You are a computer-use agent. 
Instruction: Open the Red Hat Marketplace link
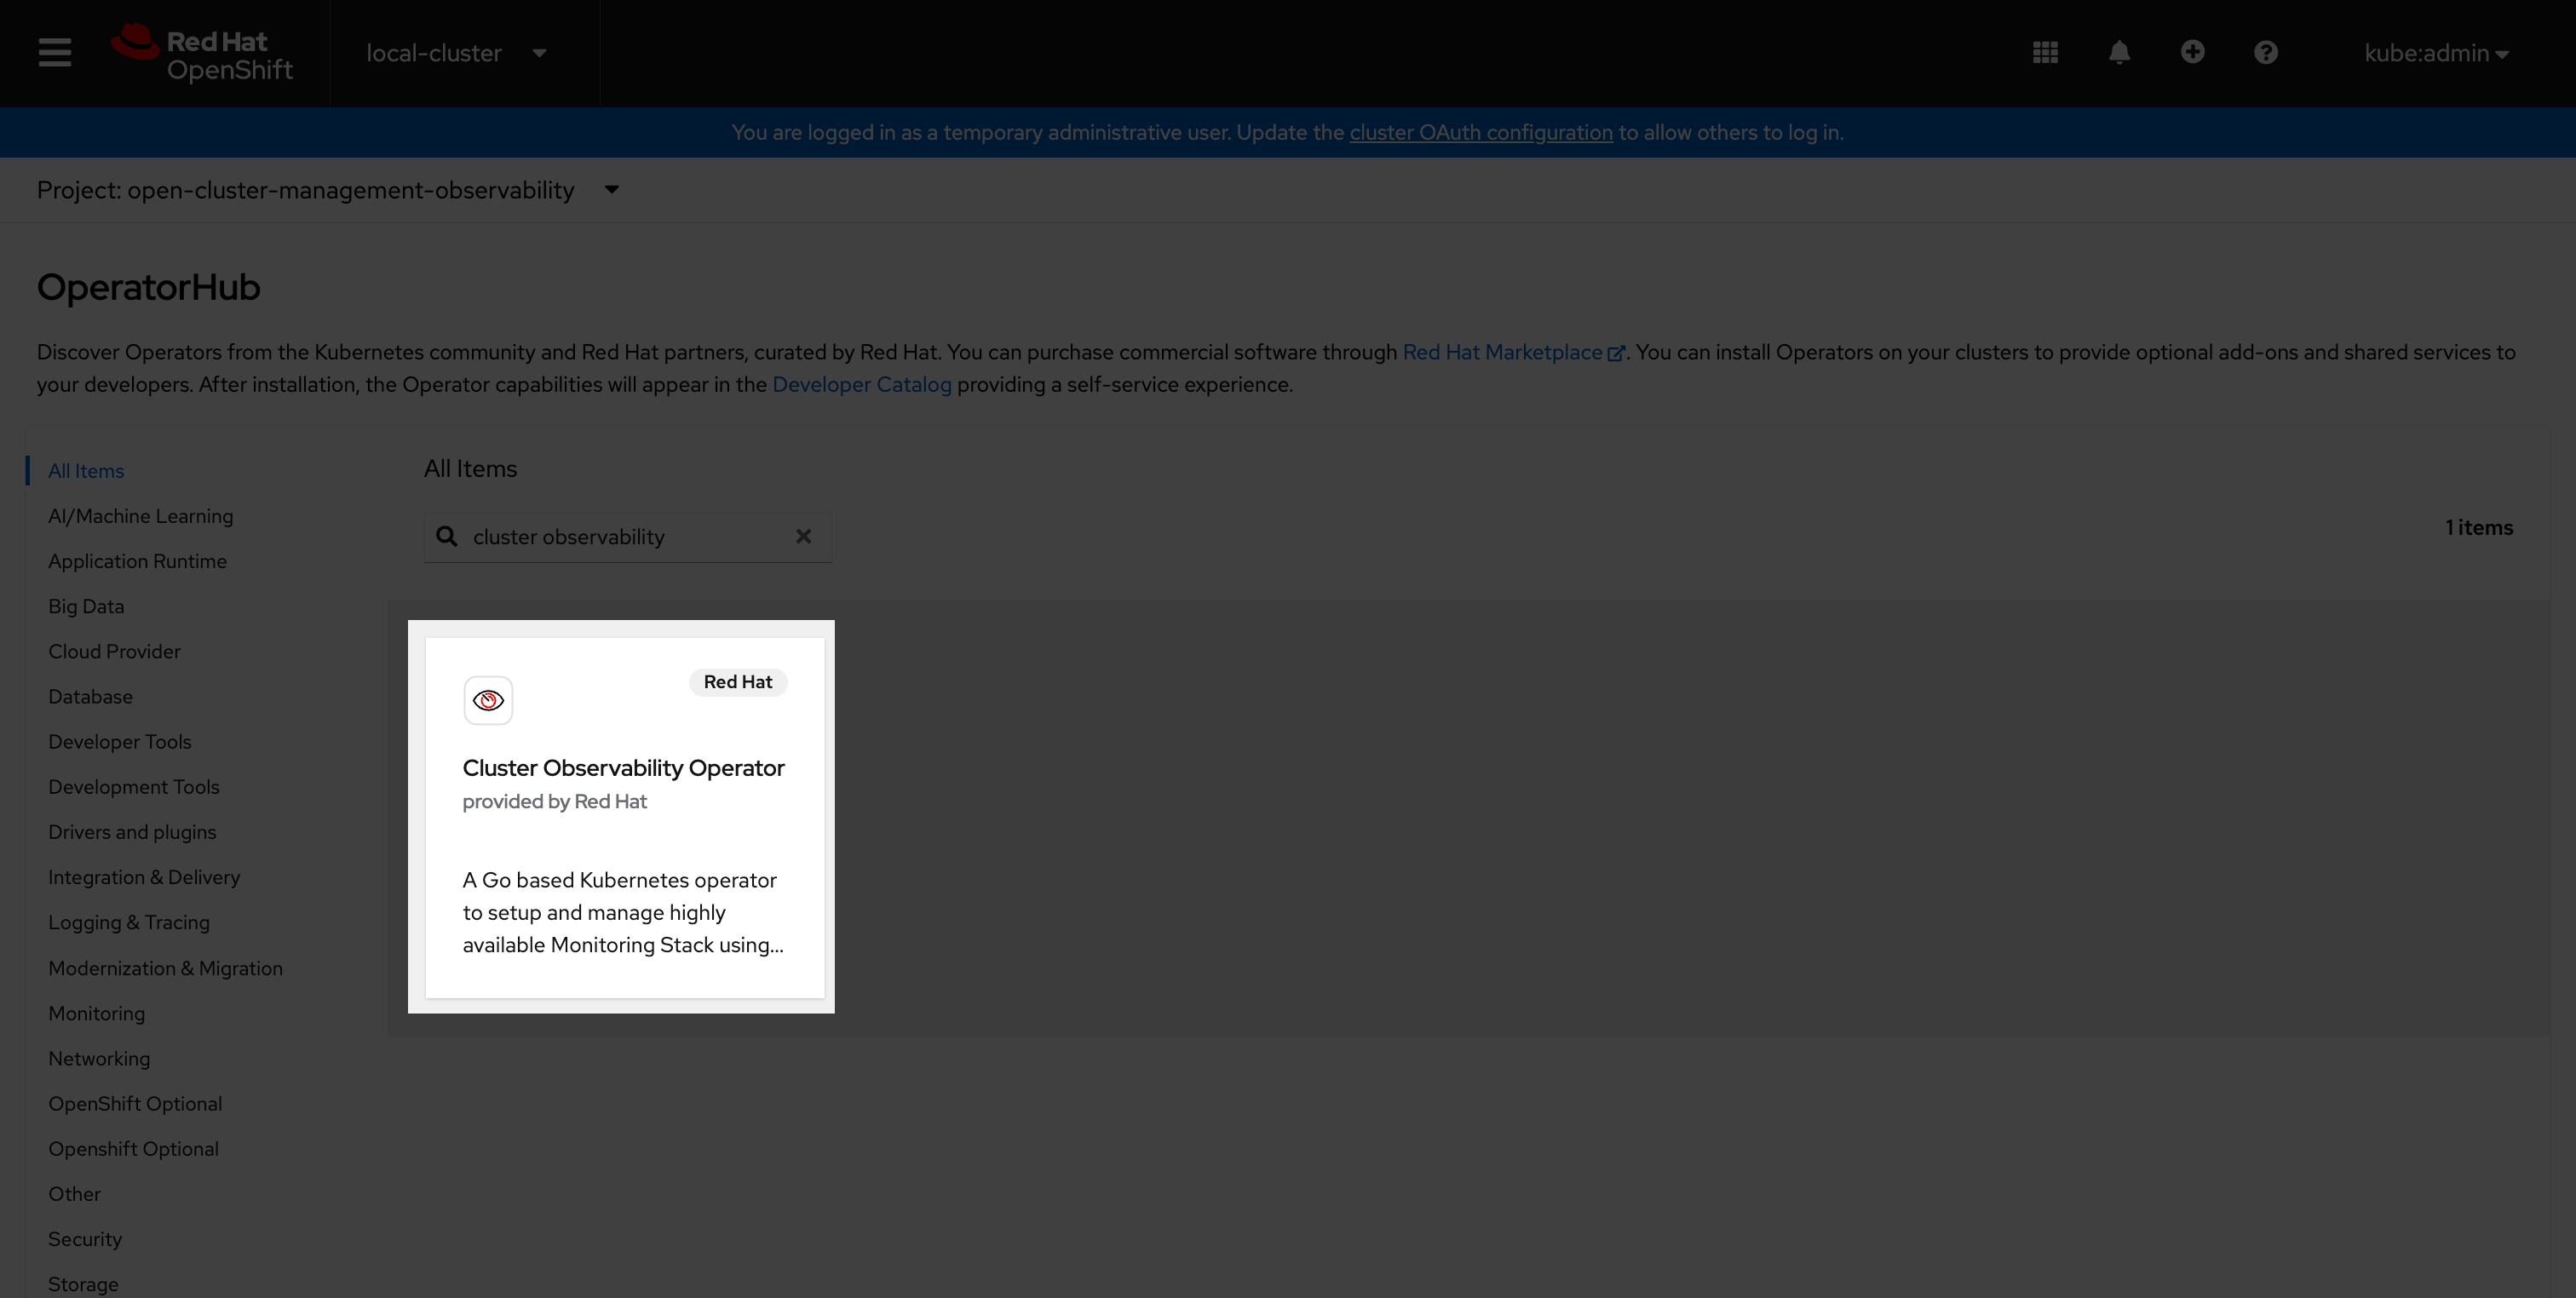[1502, 352]
